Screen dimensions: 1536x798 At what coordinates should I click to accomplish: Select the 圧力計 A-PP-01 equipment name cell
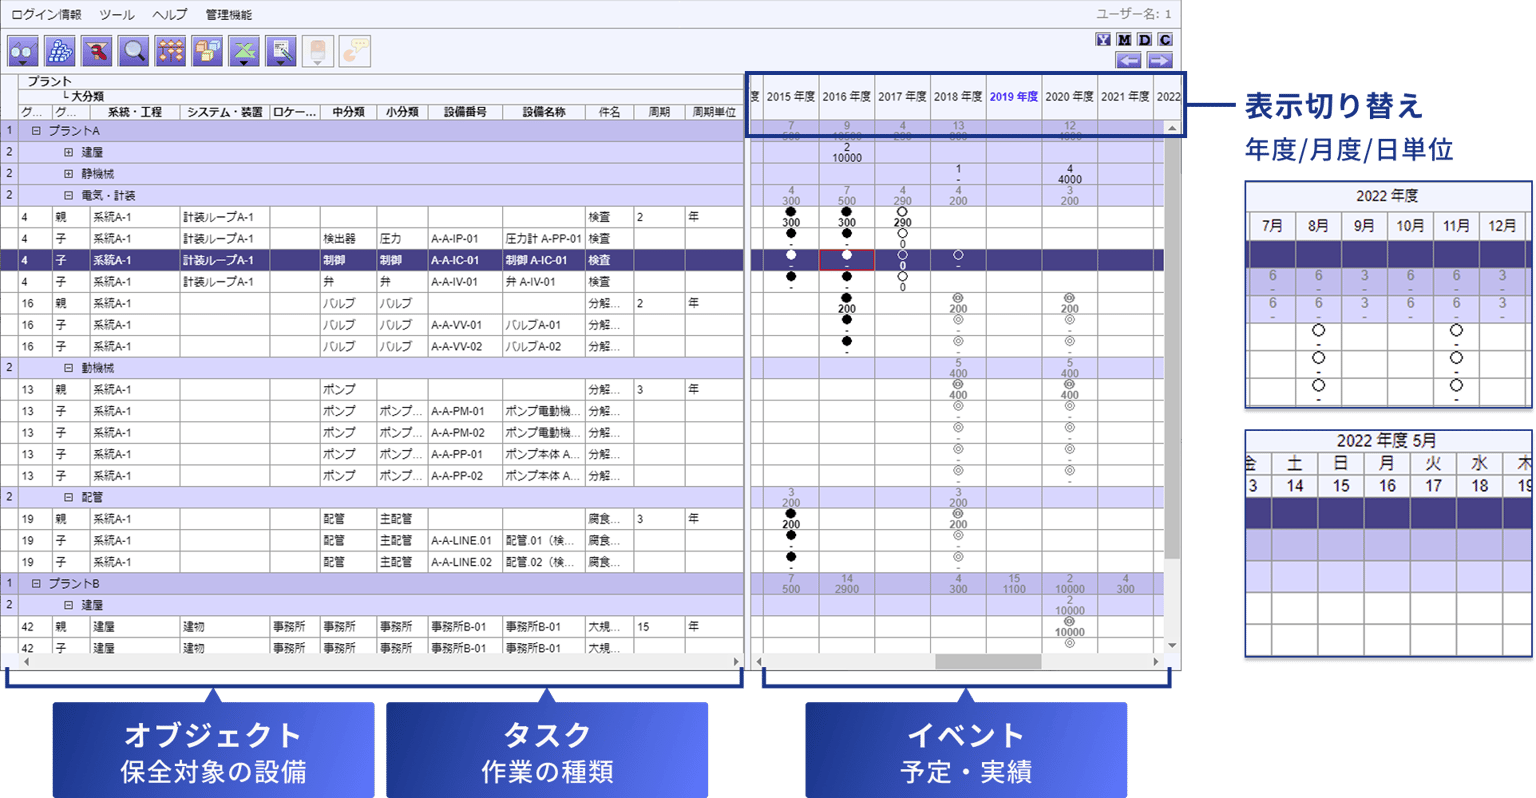click(x=544, y=239)
